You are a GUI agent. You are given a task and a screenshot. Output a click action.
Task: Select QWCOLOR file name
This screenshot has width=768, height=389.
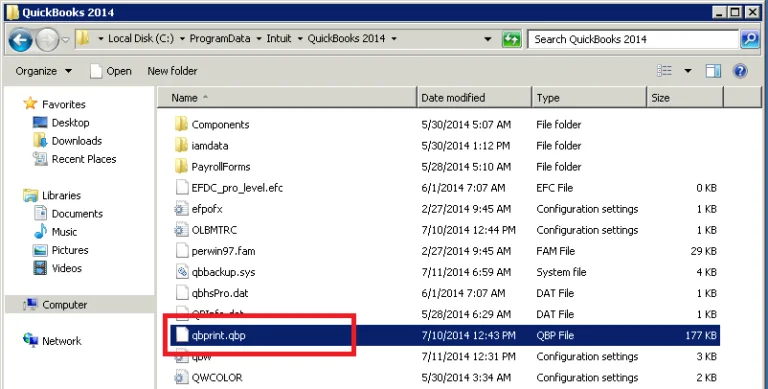coord(217,377)
